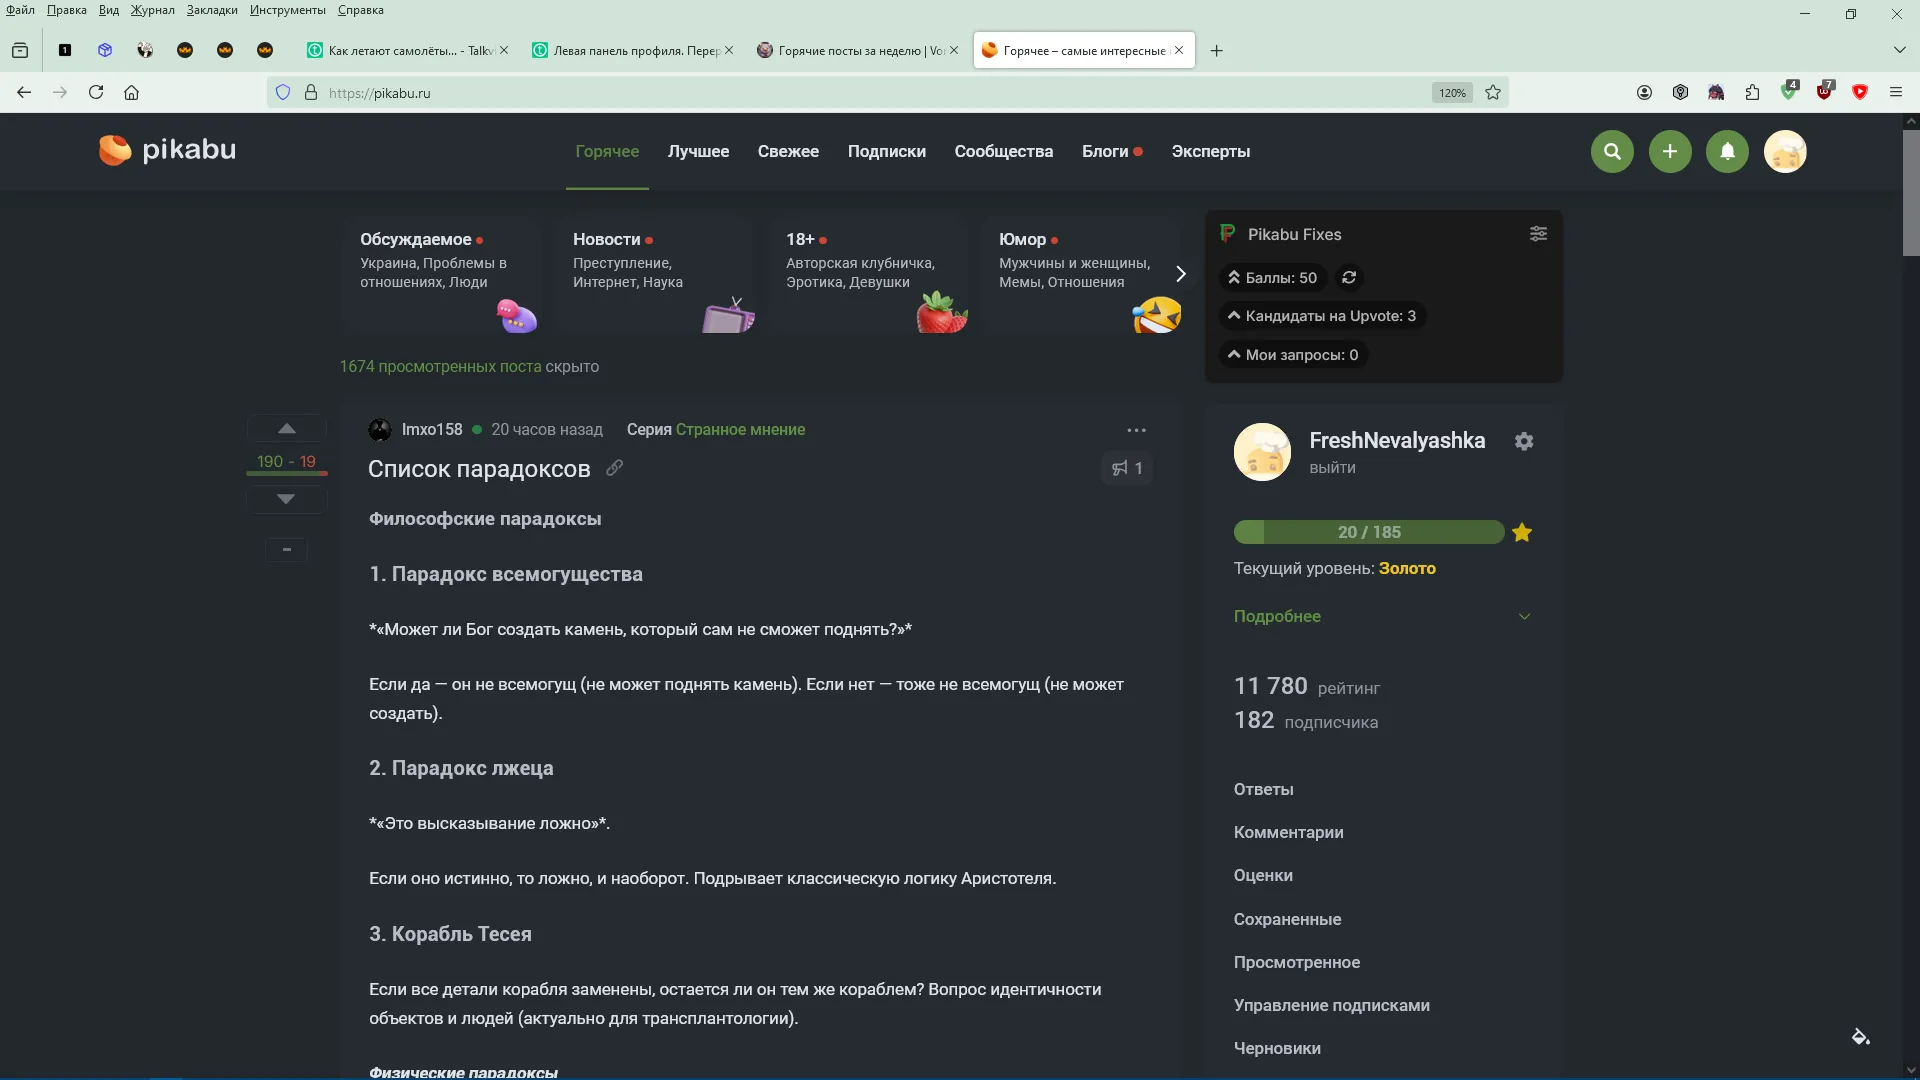Screen dimensions: 1920x1080
Task: Close the Горячие посты за неделю tab
Action: pos(954,50)
